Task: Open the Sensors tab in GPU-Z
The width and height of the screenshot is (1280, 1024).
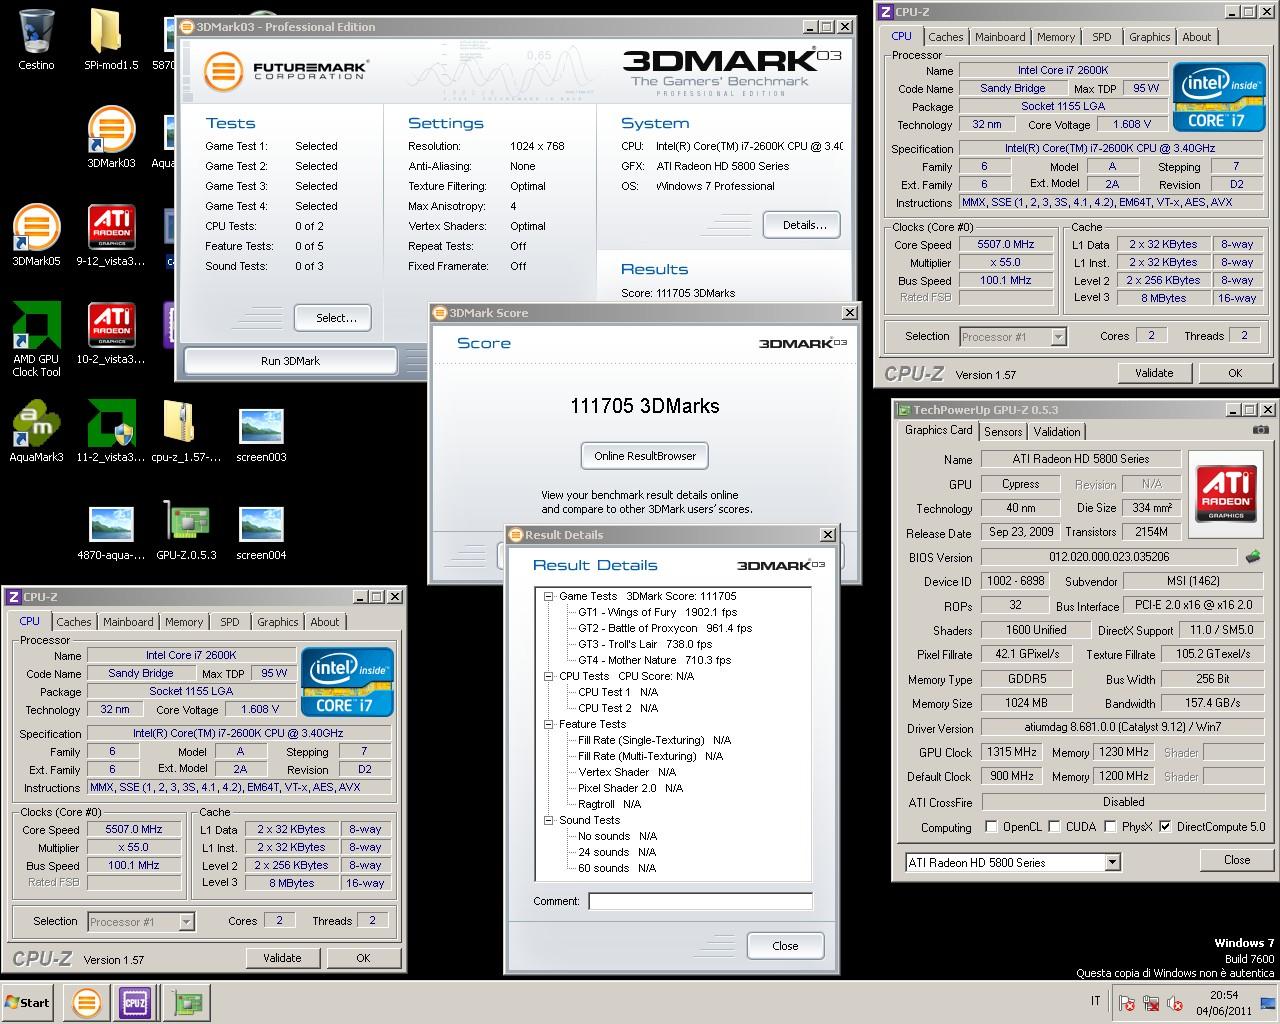Action: tap(1003, 432)
